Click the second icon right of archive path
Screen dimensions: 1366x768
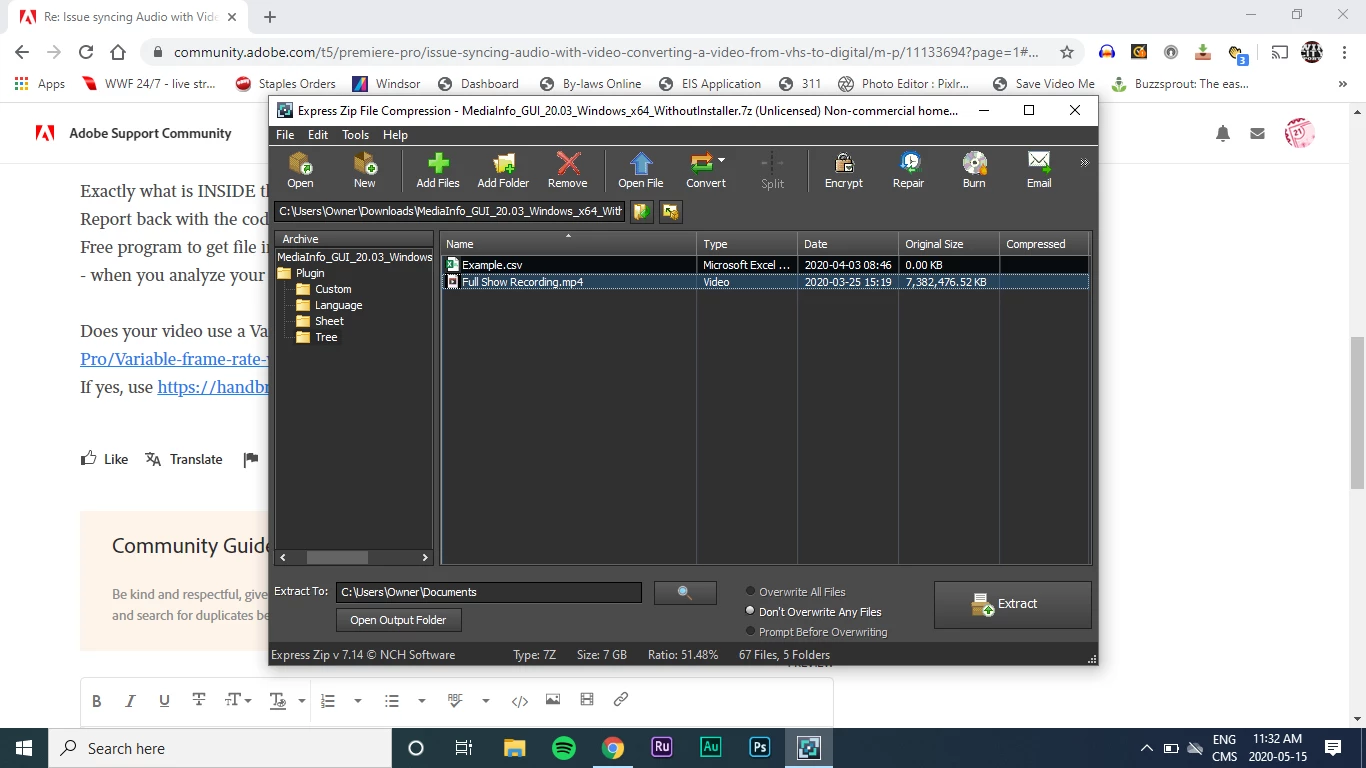click(x=671, y=211)
